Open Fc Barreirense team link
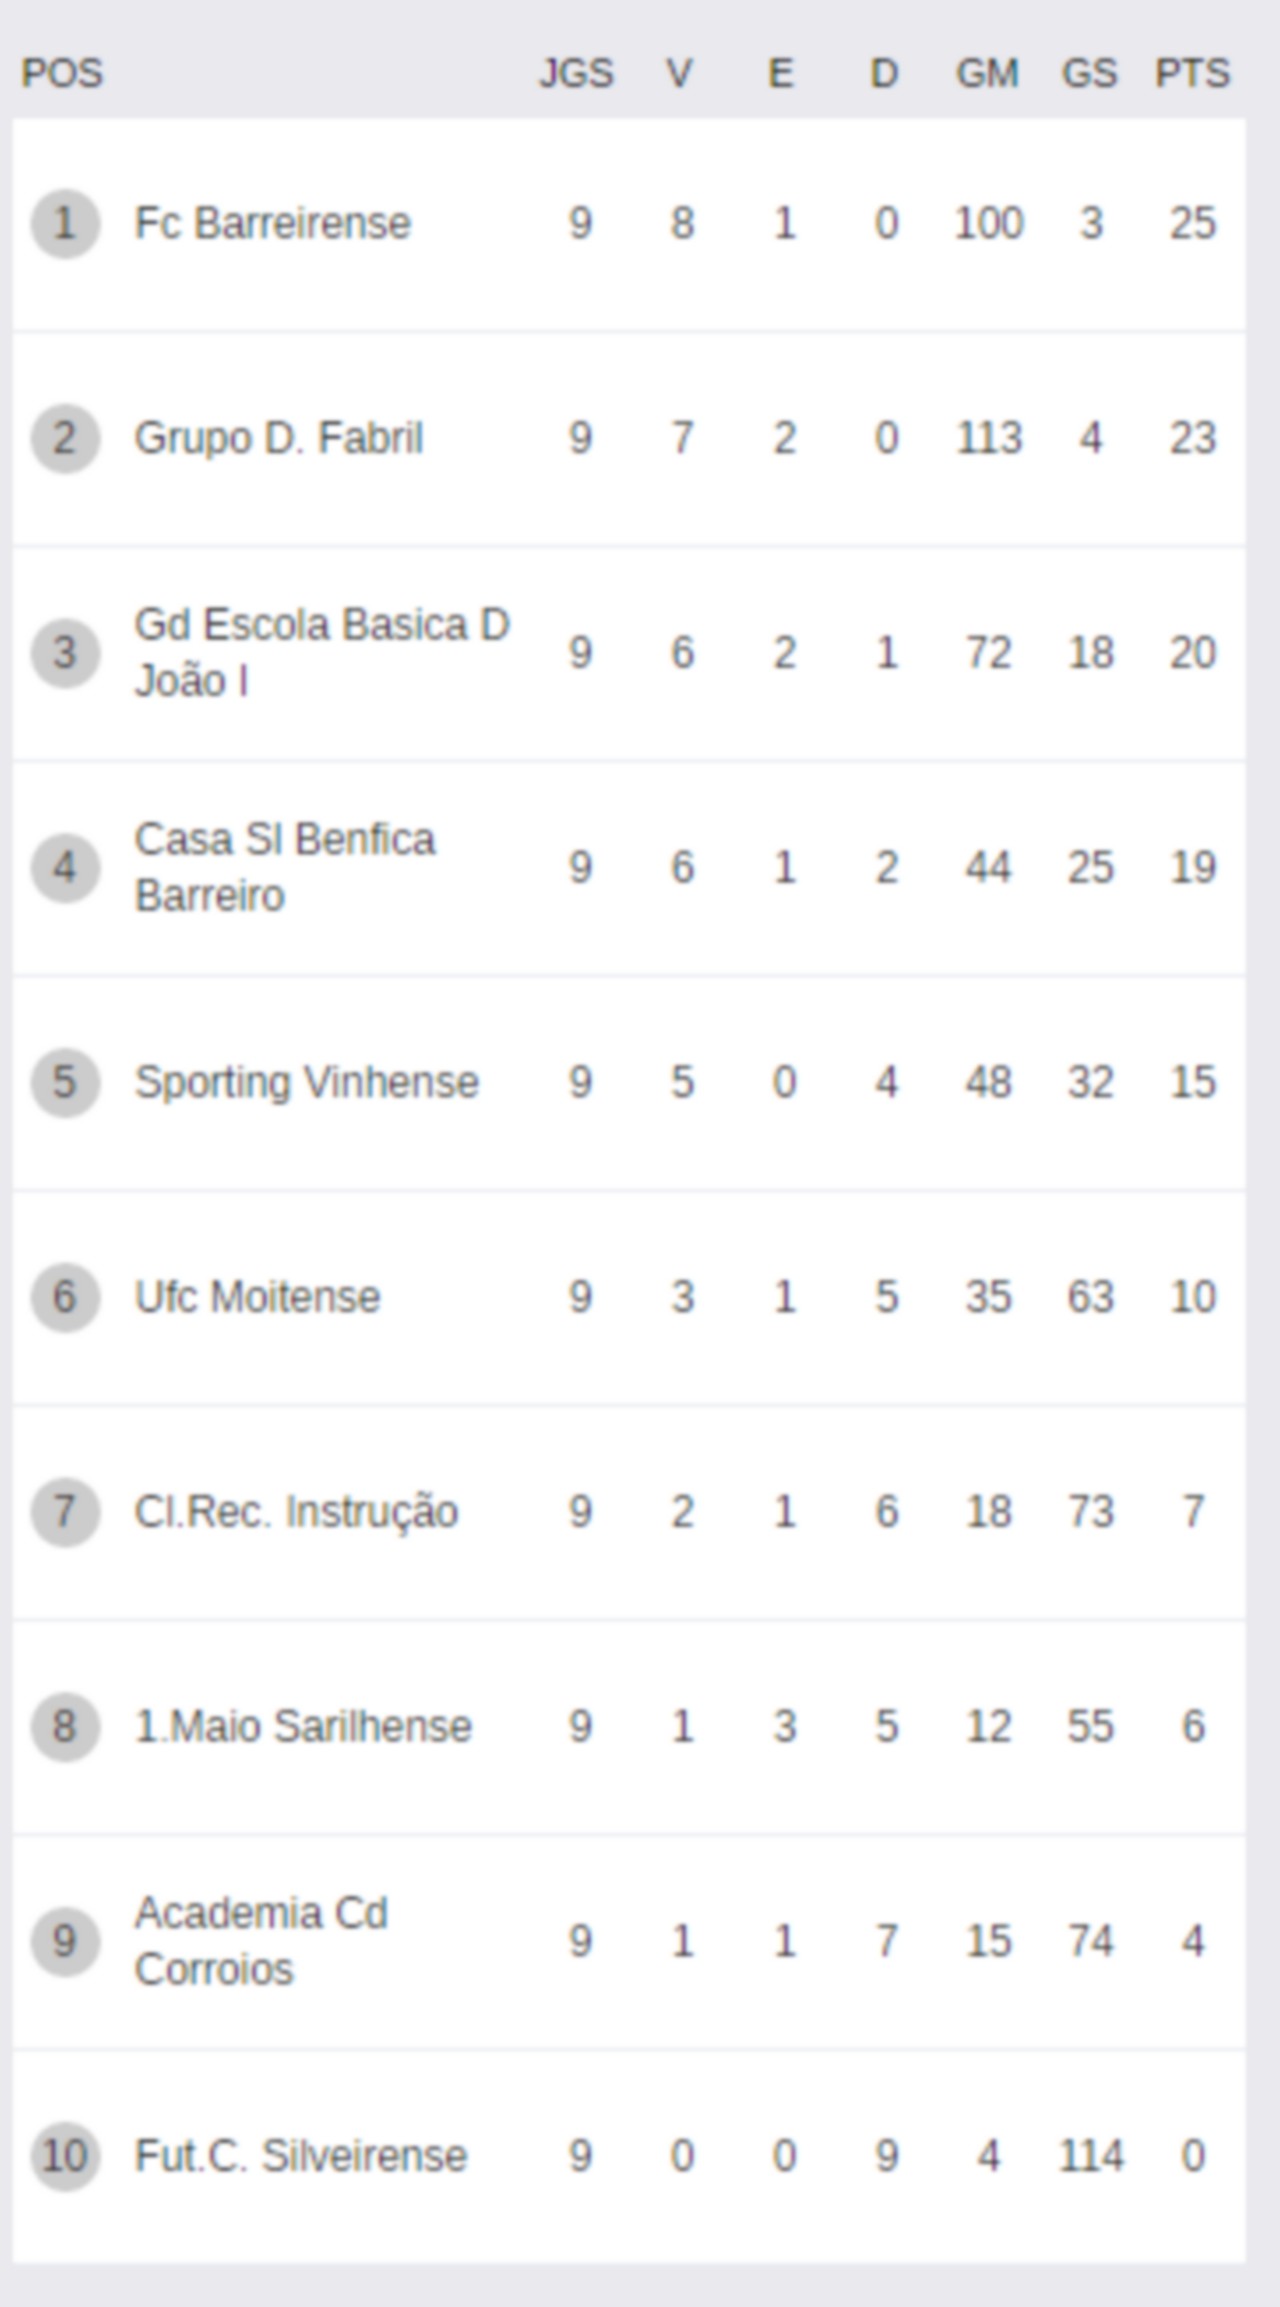Image resolution: width=1280 pixels, height=2307 pixels. [x=273, y=223]
